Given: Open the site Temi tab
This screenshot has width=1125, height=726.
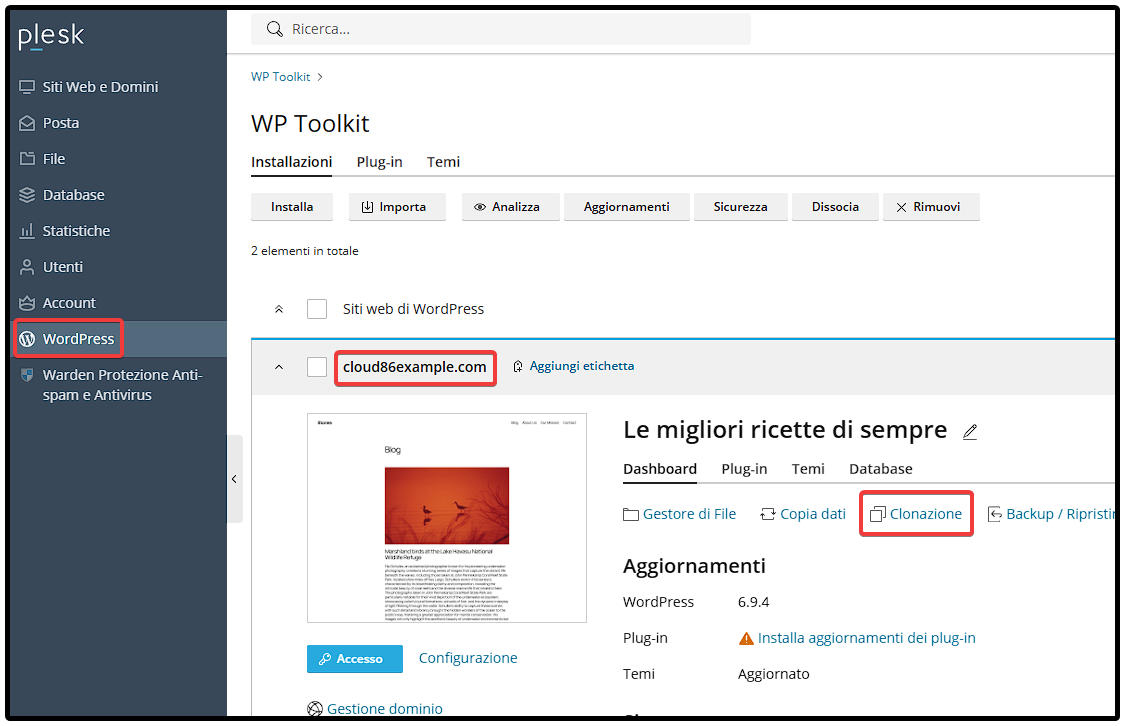Looking at the screenshot, I should tap(808, 469).
